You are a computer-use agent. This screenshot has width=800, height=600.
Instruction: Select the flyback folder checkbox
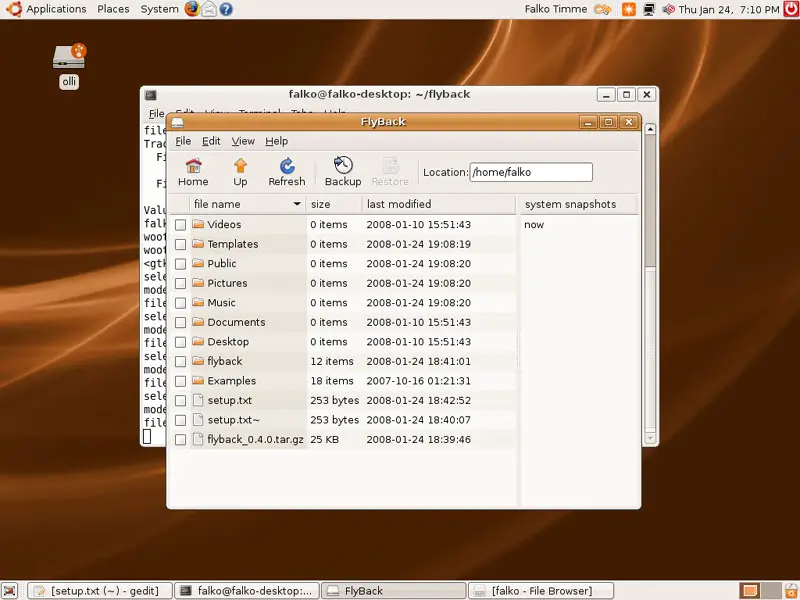coord(180,362)
